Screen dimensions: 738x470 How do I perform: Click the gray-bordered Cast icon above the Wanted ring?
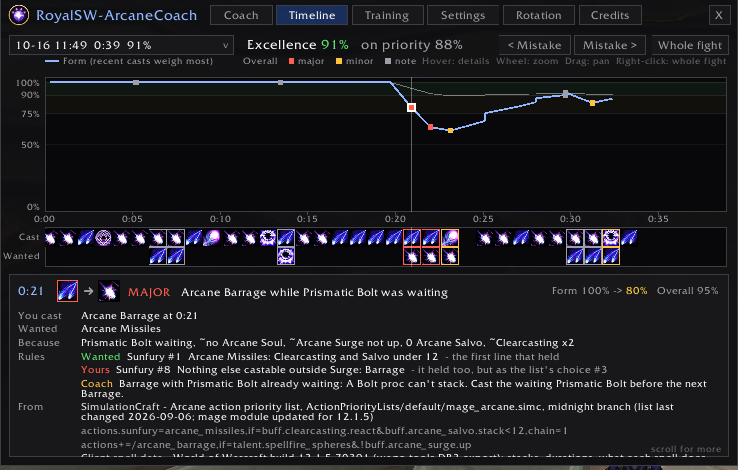click(x=286, y=238)
